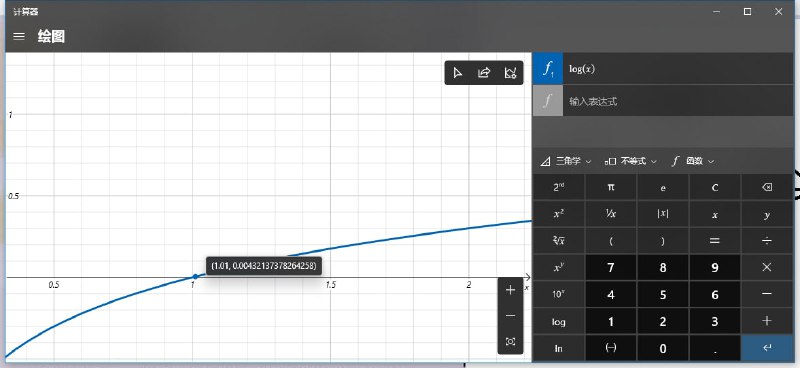Click the π constant key

611,187
